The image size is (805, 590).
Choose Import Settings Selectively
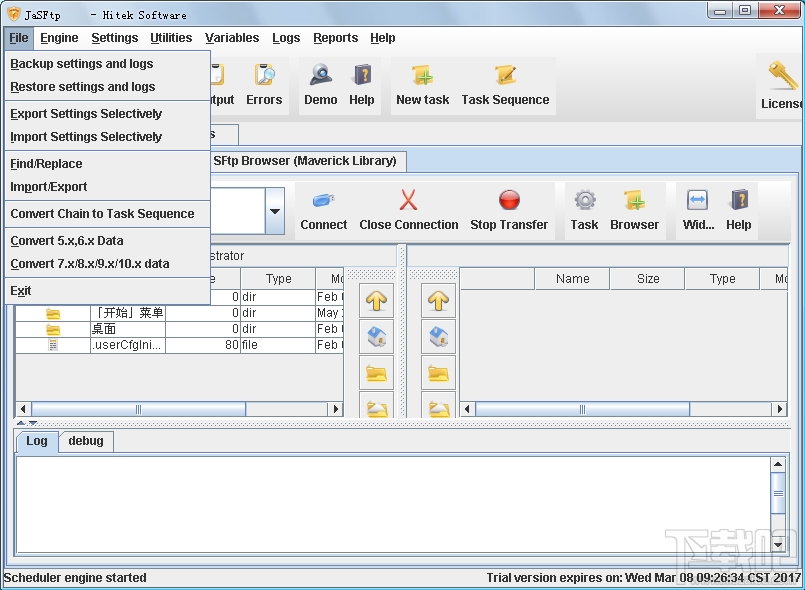tap(107, 137)
